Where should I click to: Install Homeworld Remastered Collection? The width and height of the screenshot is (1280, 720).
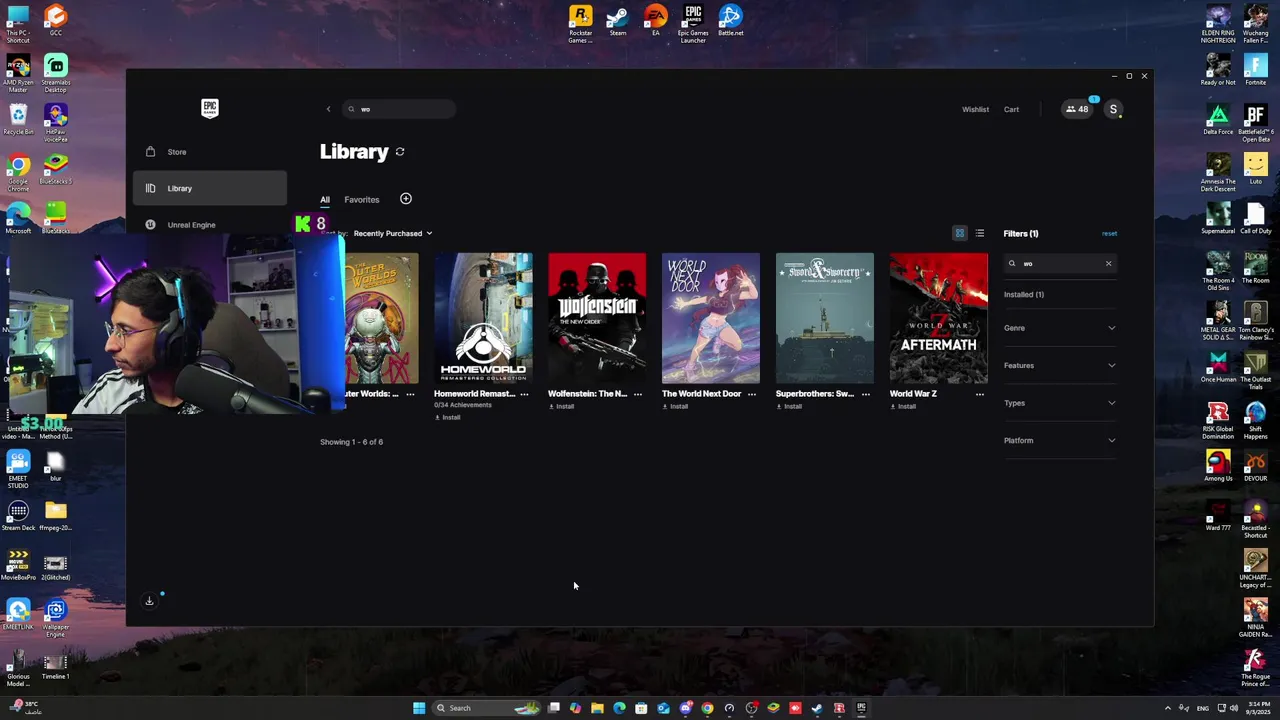click(x=448, y=417)
